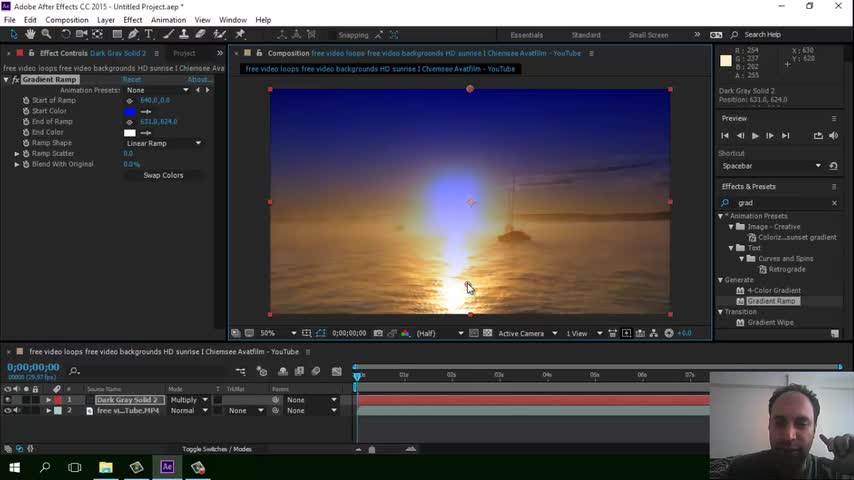Viewport: 854px width, 480px height.
Task: Select the Hand tool in the toolbar
Action: pos(30,34)
